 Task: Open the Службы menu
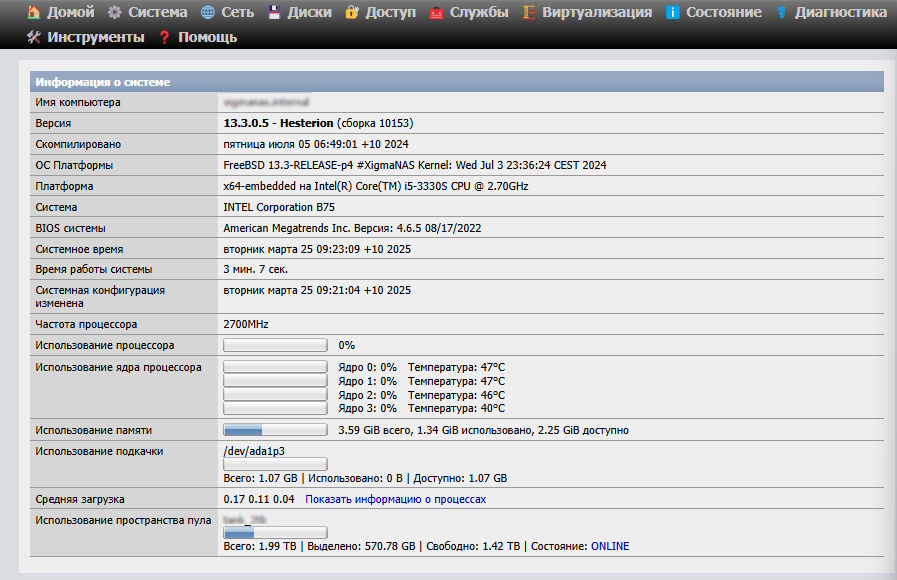479,12
